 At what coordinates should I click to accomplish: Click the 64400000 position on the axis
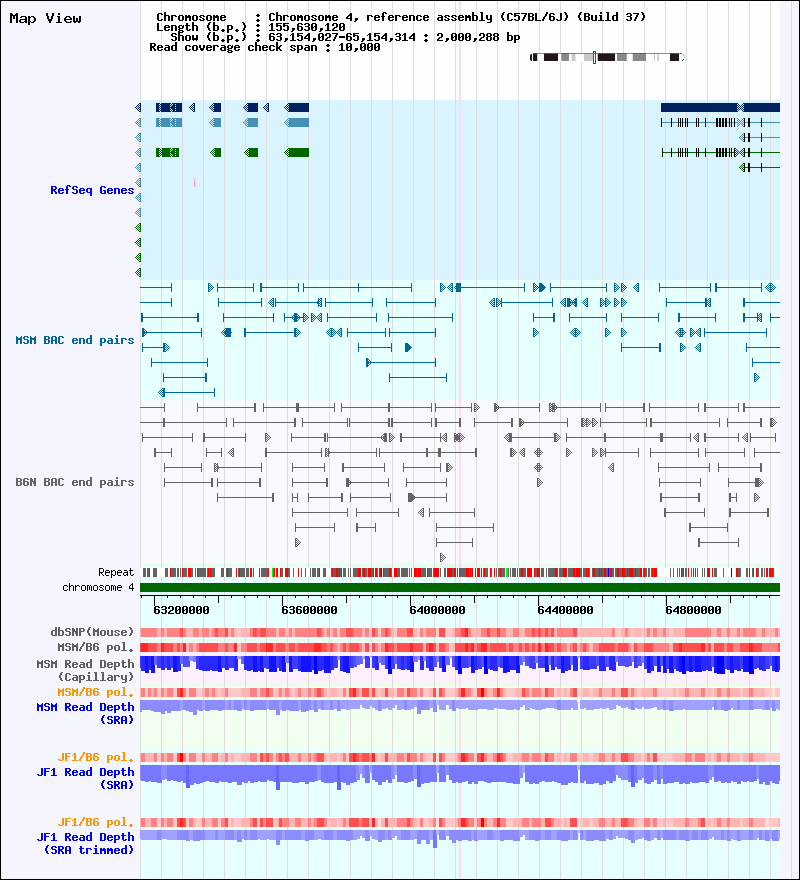565,610
